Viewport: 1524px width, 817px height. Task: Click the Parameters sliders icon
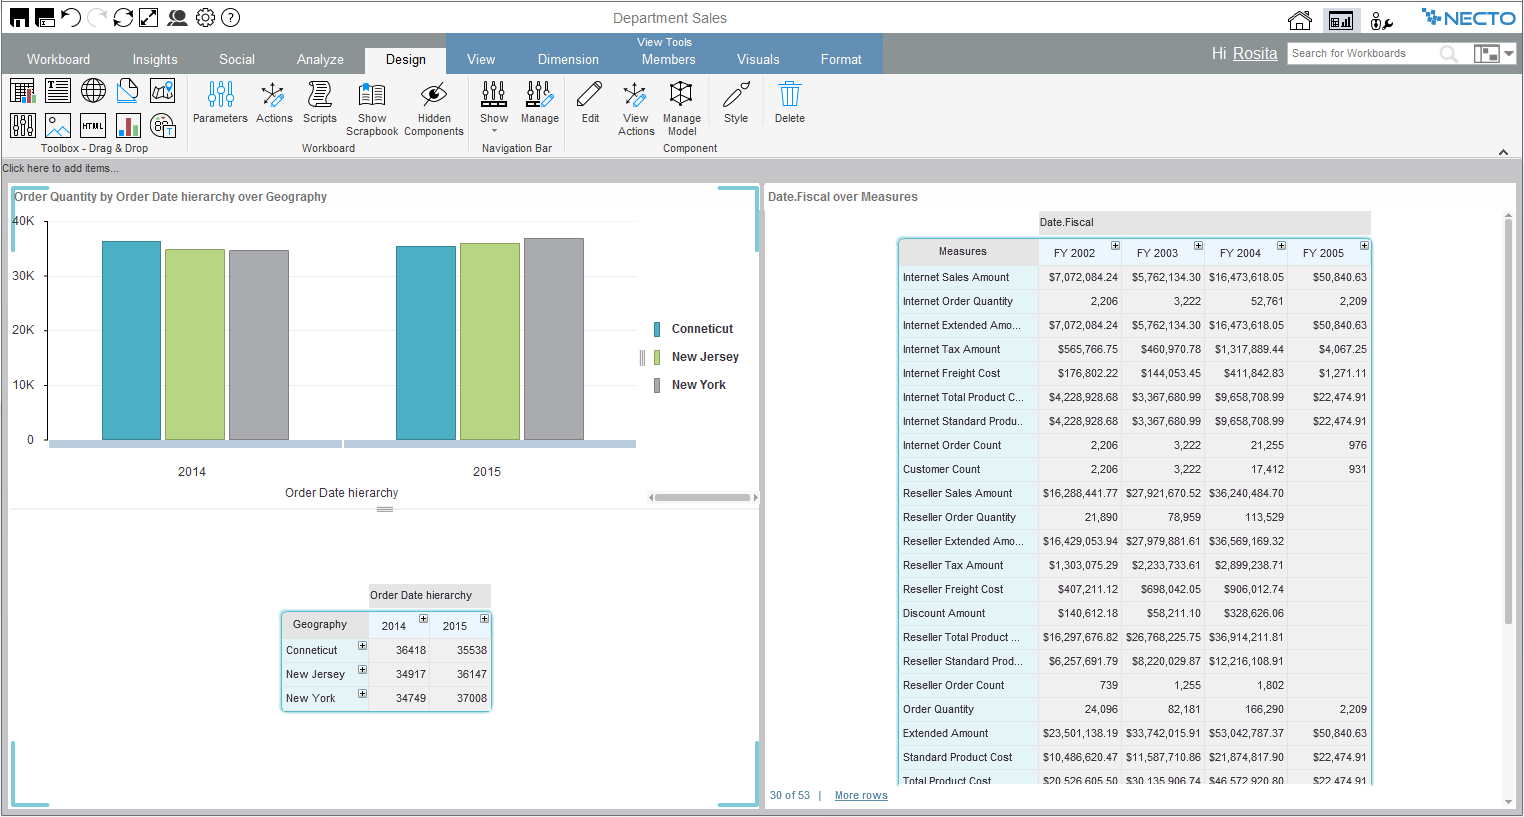tap(220, 95)
